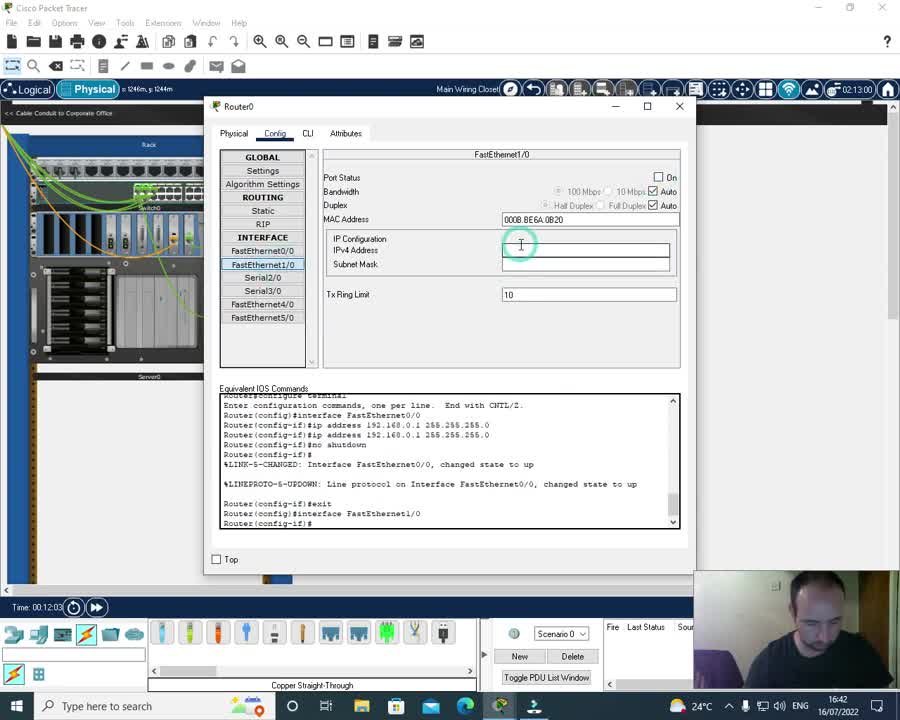Screen dimensions: 900x720
Task: Open the Attributes tab
Action: tap(346, 133)
